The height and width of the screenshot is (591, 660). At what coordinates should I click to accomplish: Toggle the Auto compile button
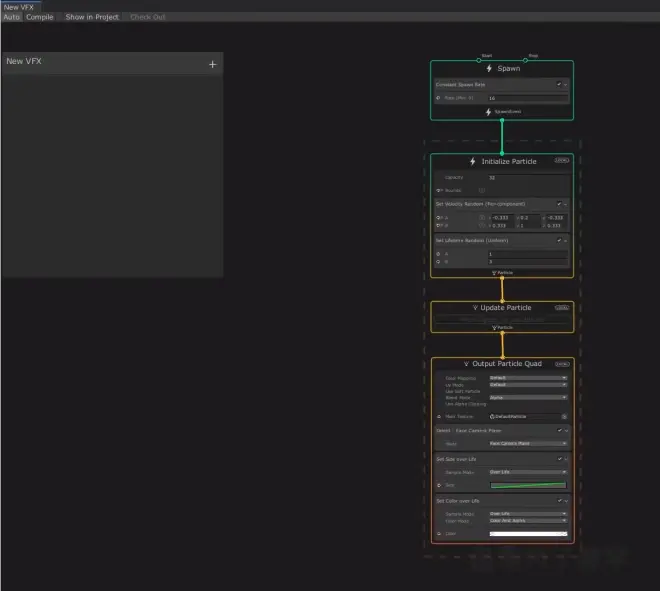click(11, 17)
